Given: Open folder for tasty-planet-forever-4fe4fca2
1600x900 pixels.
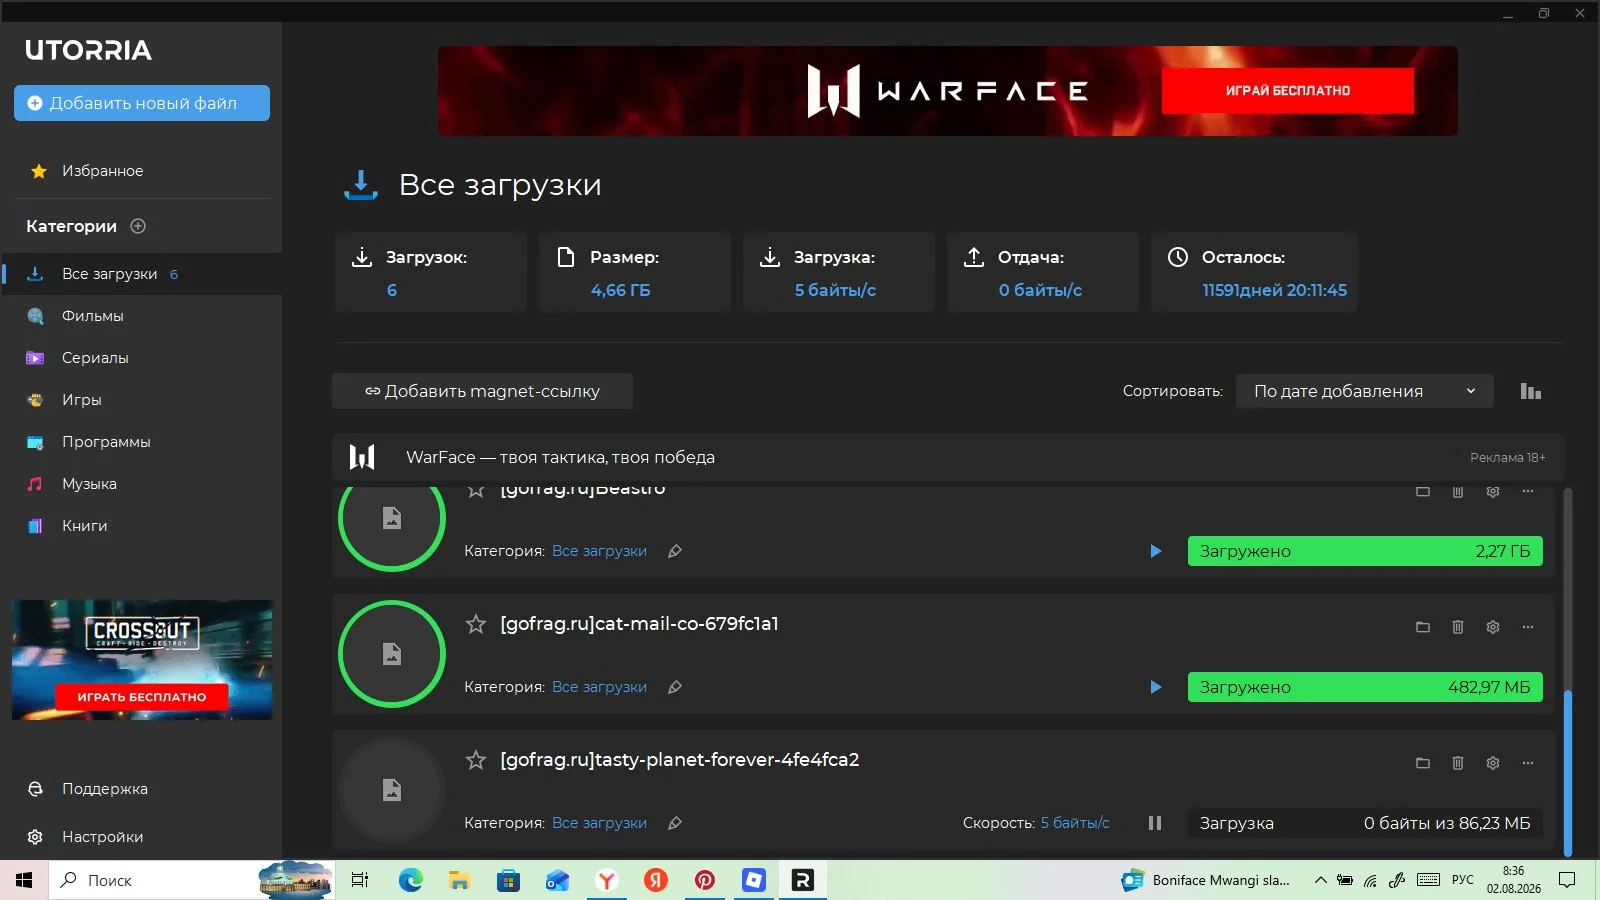Looking at the screenshot, I should [1423, 763].
